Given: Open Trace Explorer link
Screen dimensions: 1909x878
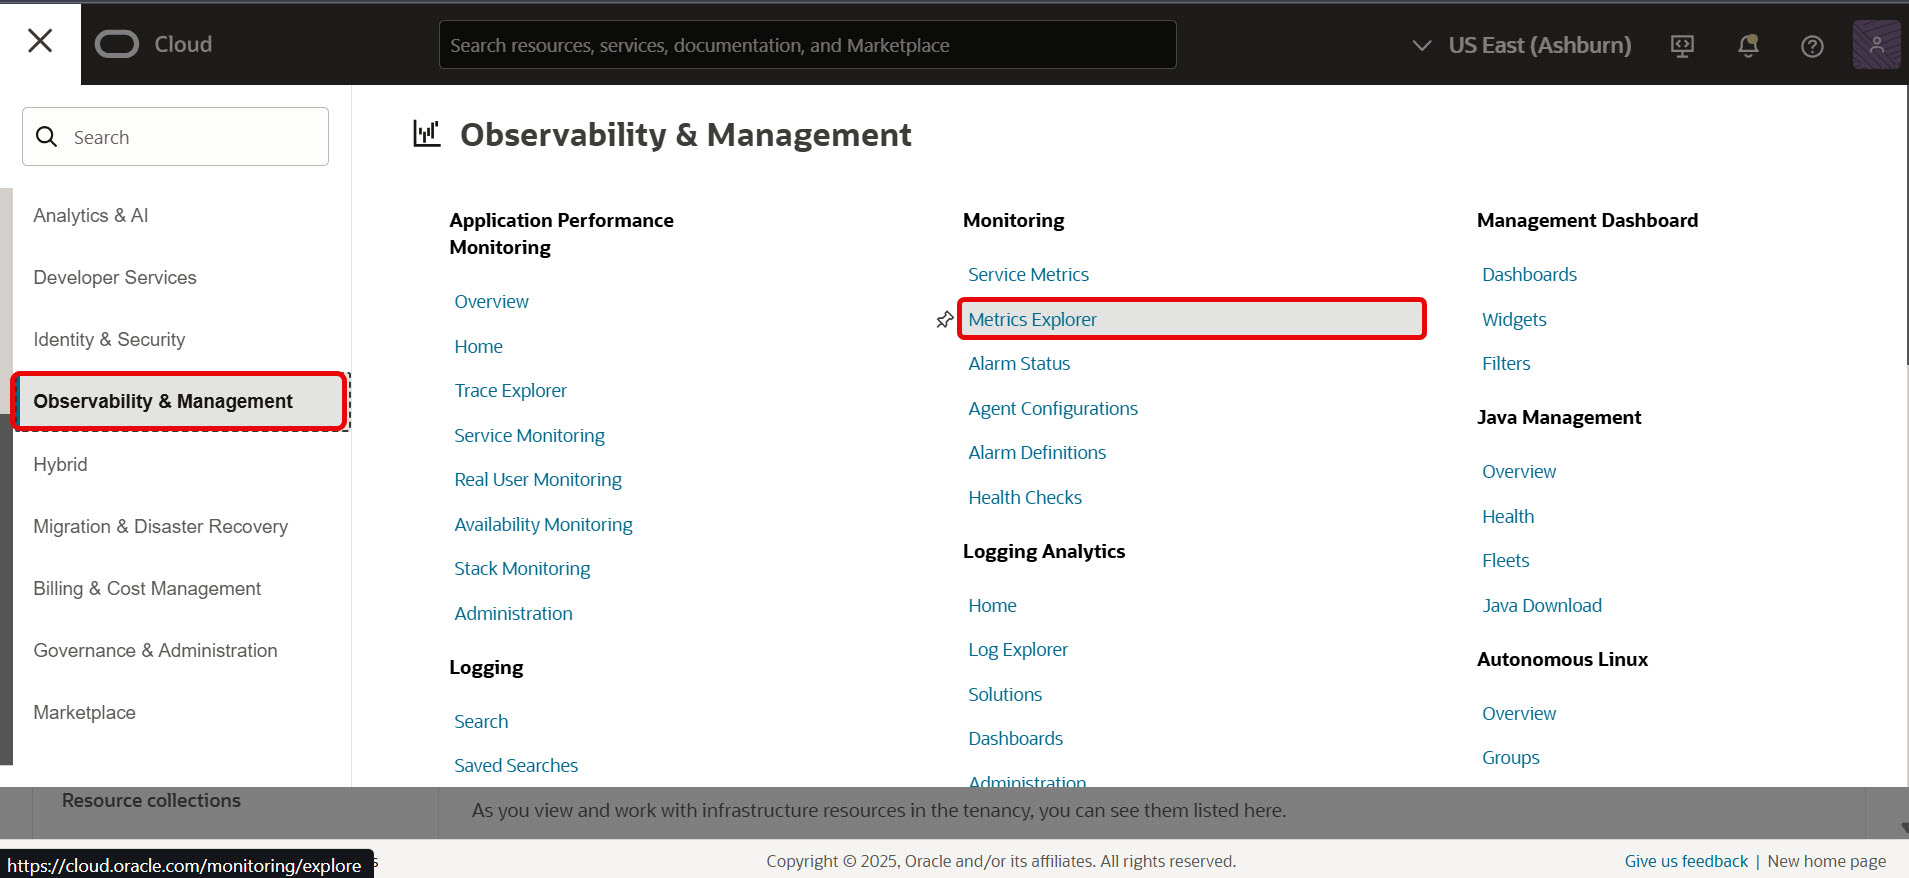Looking at the screenshot, I should click(x=510, y=391).
